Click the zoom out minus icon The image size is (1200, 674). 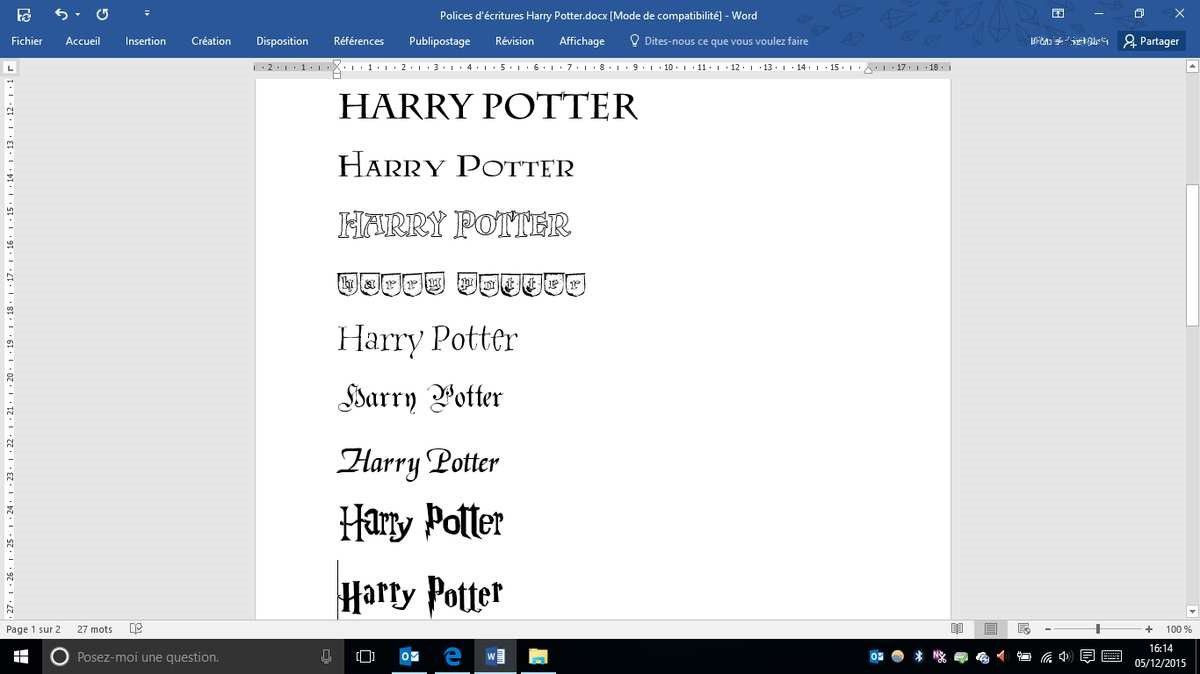coord(1047,629)
